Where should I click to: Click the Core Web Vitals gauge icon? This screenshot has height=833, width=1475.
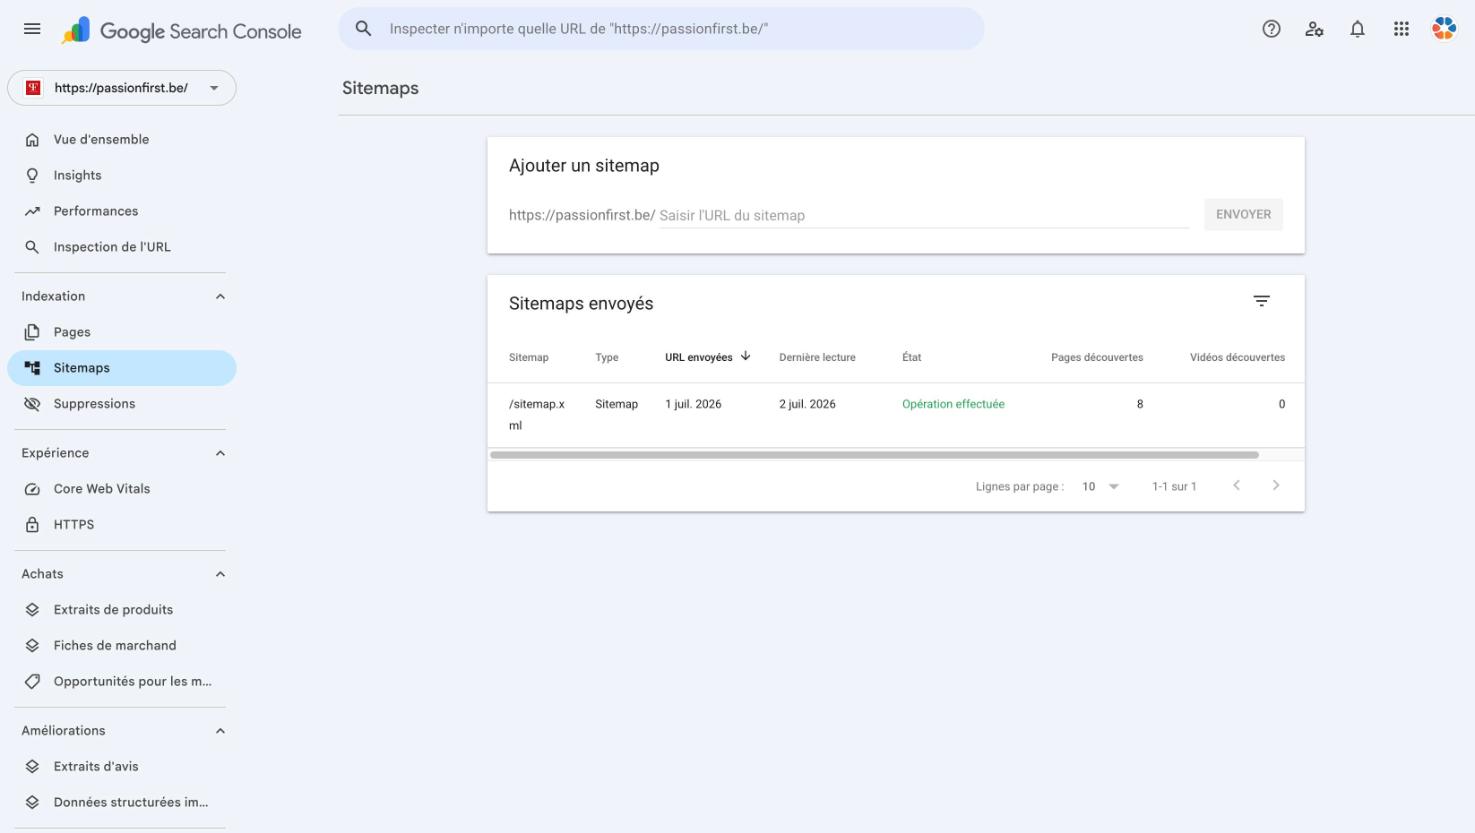pyautogui.click(x=32, y=489)
